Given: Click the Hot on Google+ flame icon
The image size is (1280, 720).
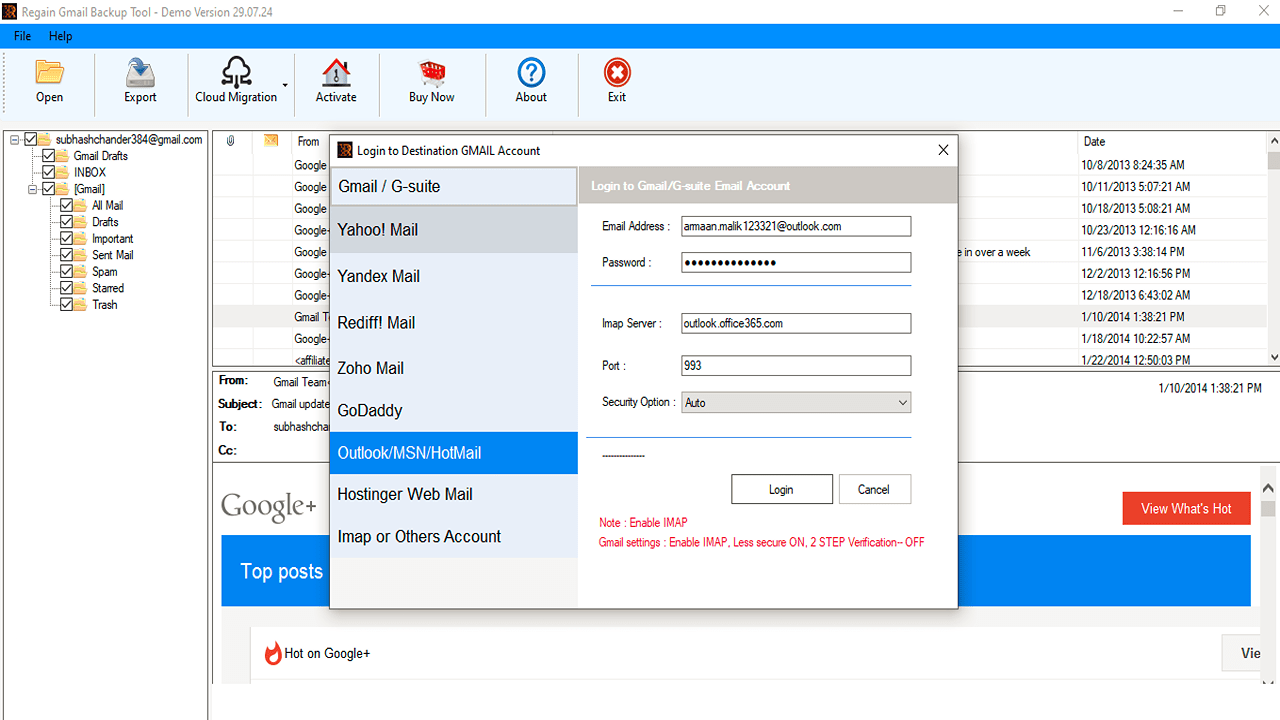Looking at the screenshot, I should point(273,653).
